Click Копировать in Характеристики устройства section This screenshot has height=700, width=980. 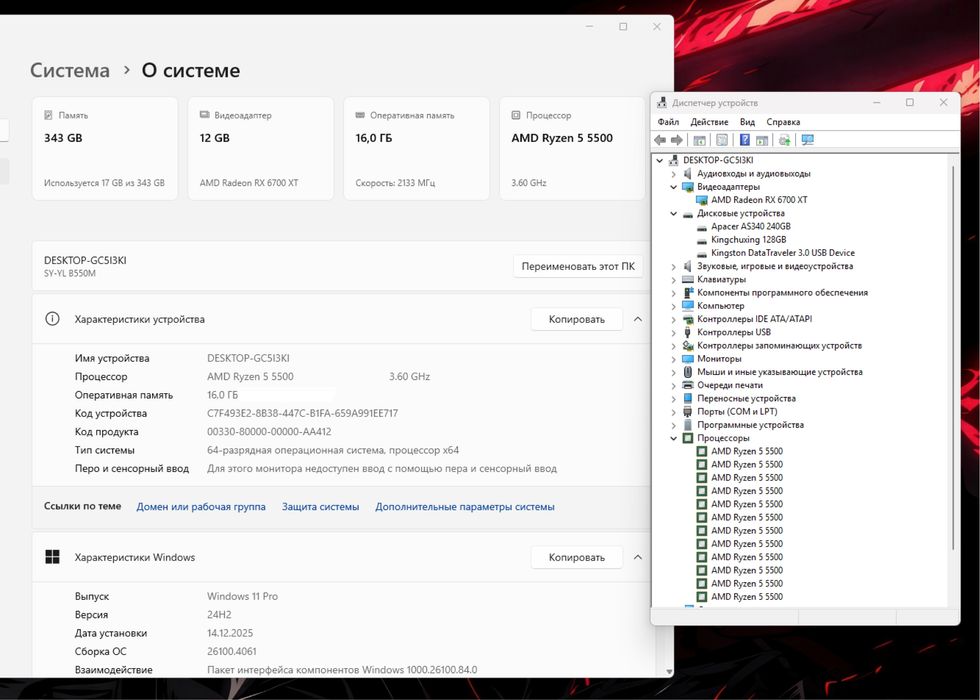pyautogui.click(x=576, y=319)
